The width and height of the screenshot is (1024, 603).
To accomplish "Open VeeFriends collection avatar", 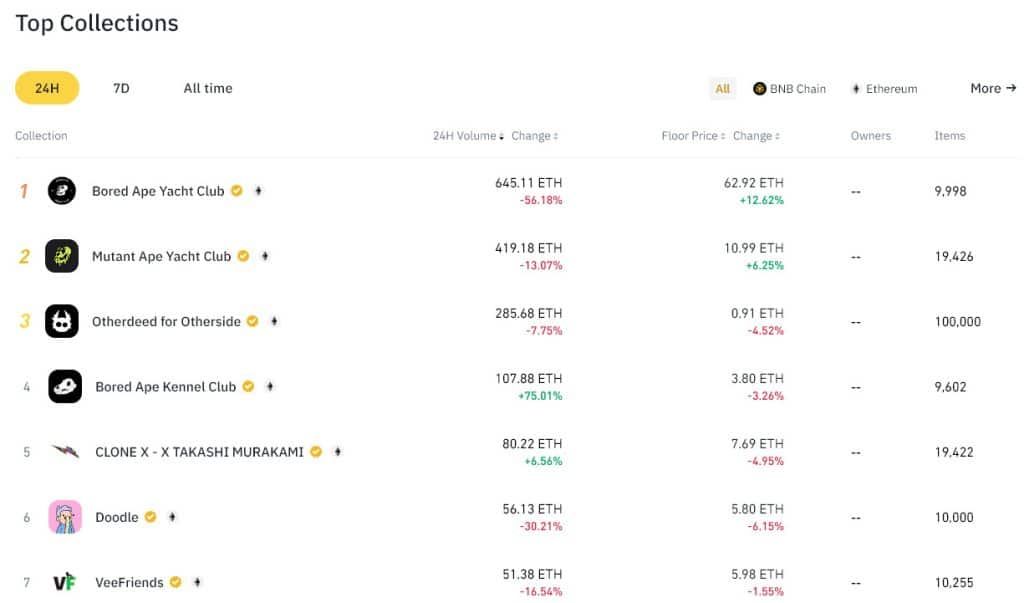I will (65, 581).
